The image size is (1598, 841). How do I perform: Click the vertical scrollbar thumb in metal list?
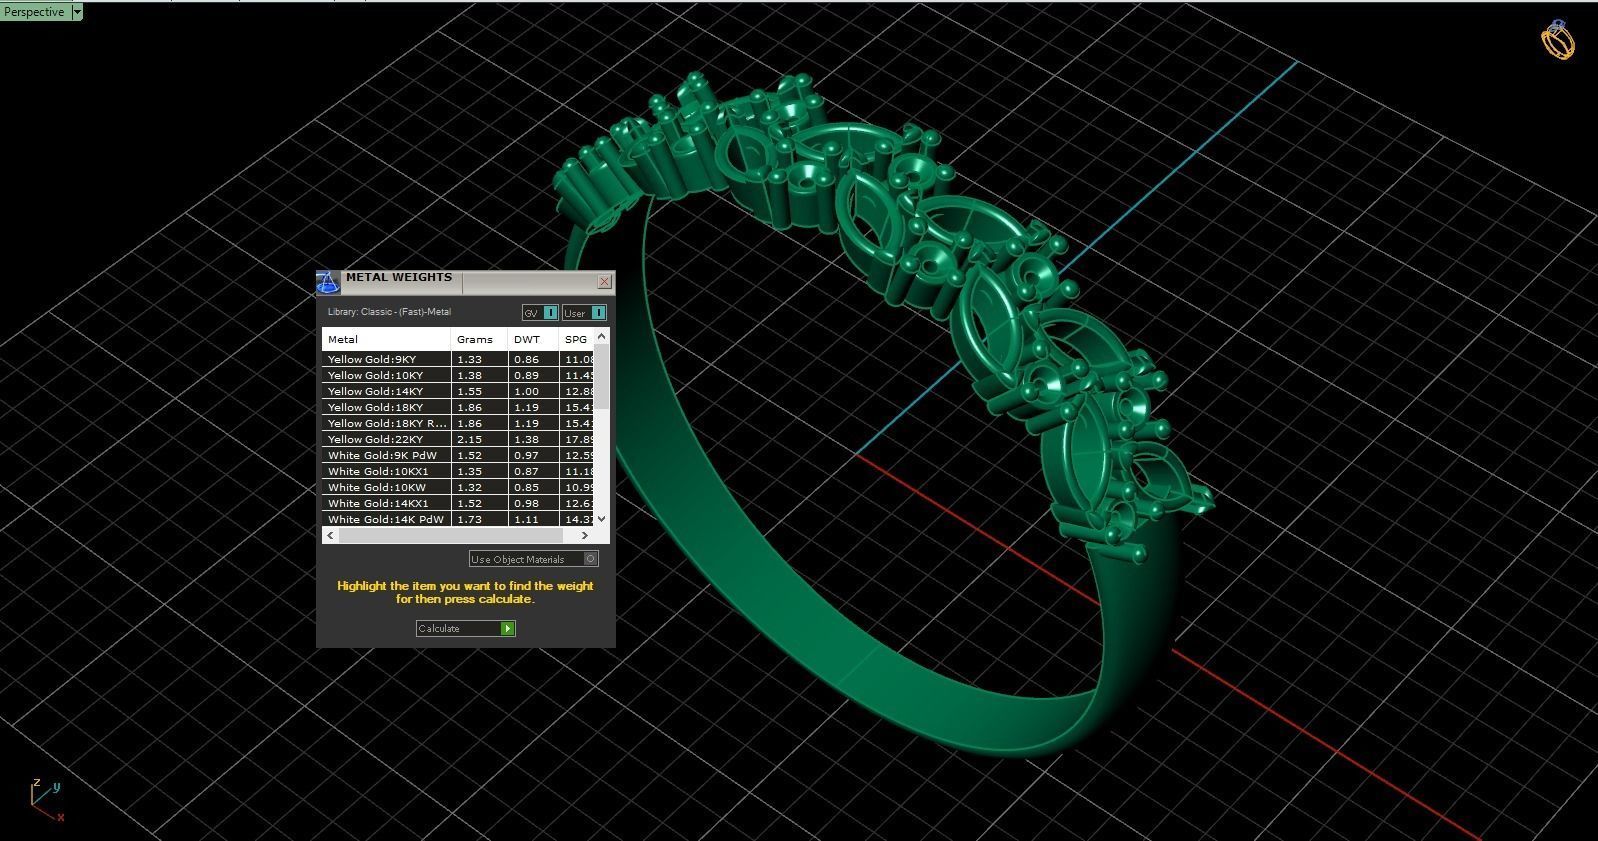click(601, 376)
